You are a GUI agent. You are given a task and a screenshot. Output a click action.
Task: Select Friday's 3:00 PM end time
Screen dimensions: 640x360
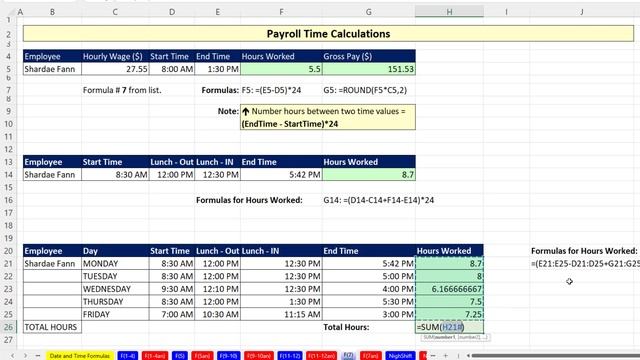tap(369, 314)
